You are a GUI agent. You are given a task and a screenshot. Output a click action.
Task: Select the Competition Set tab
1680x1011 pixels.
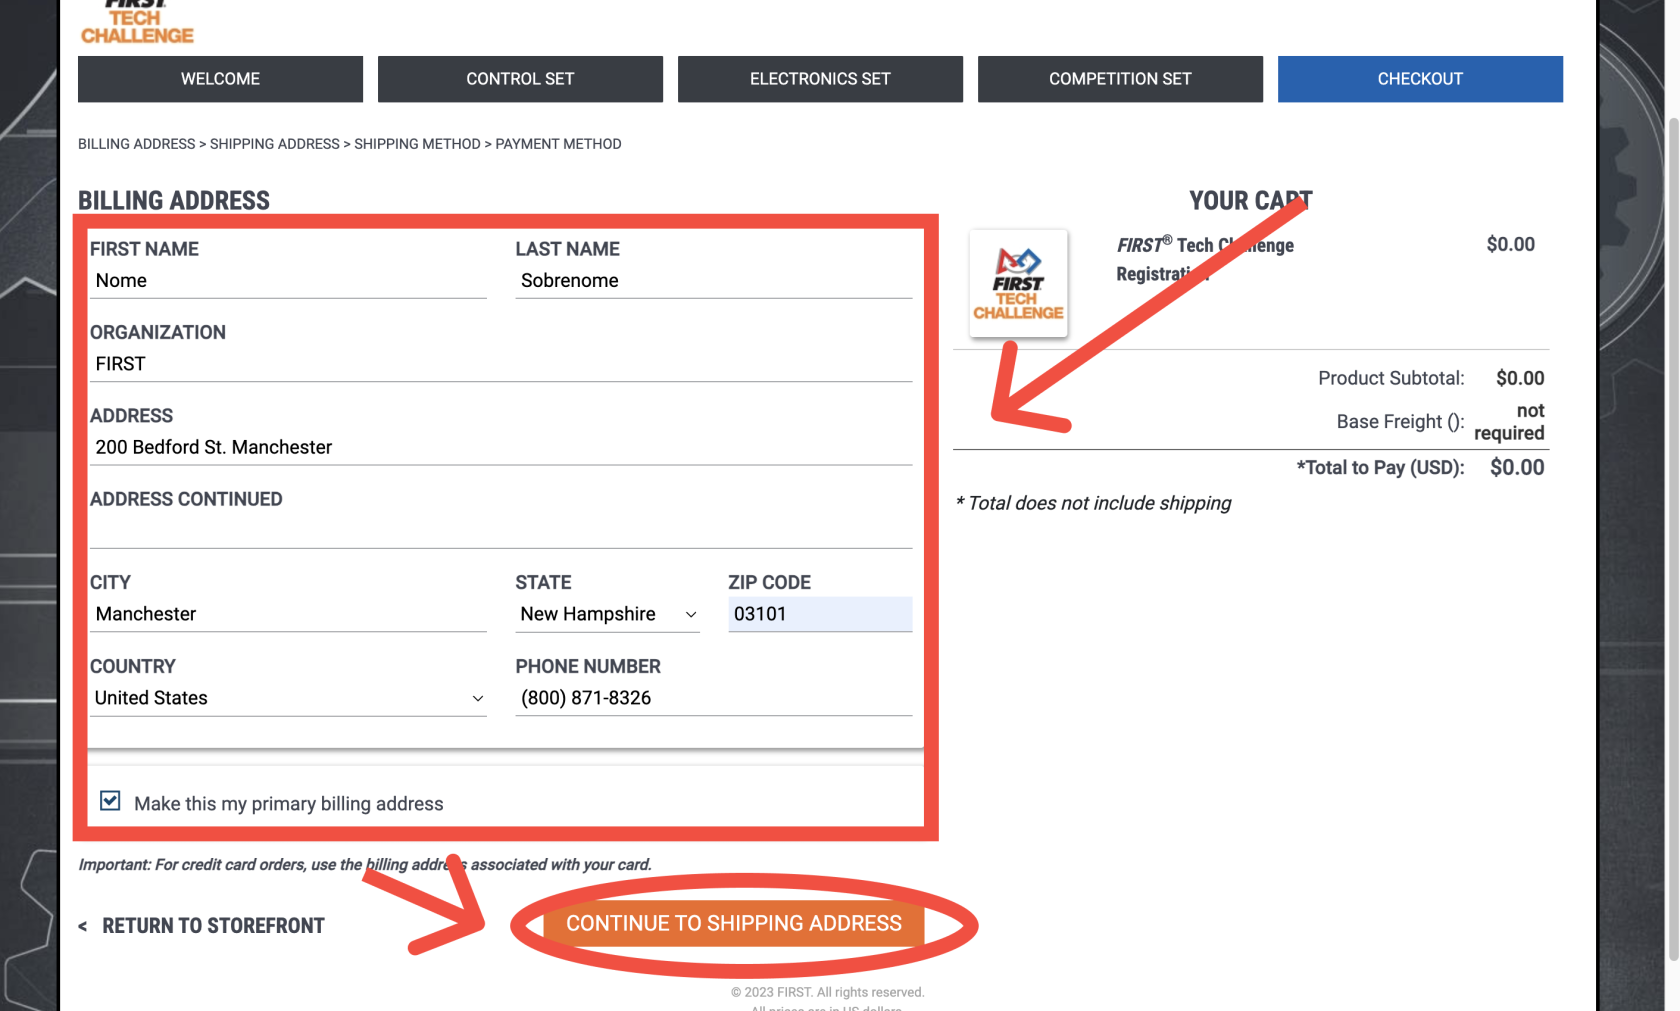click(x=1120, y=79)
